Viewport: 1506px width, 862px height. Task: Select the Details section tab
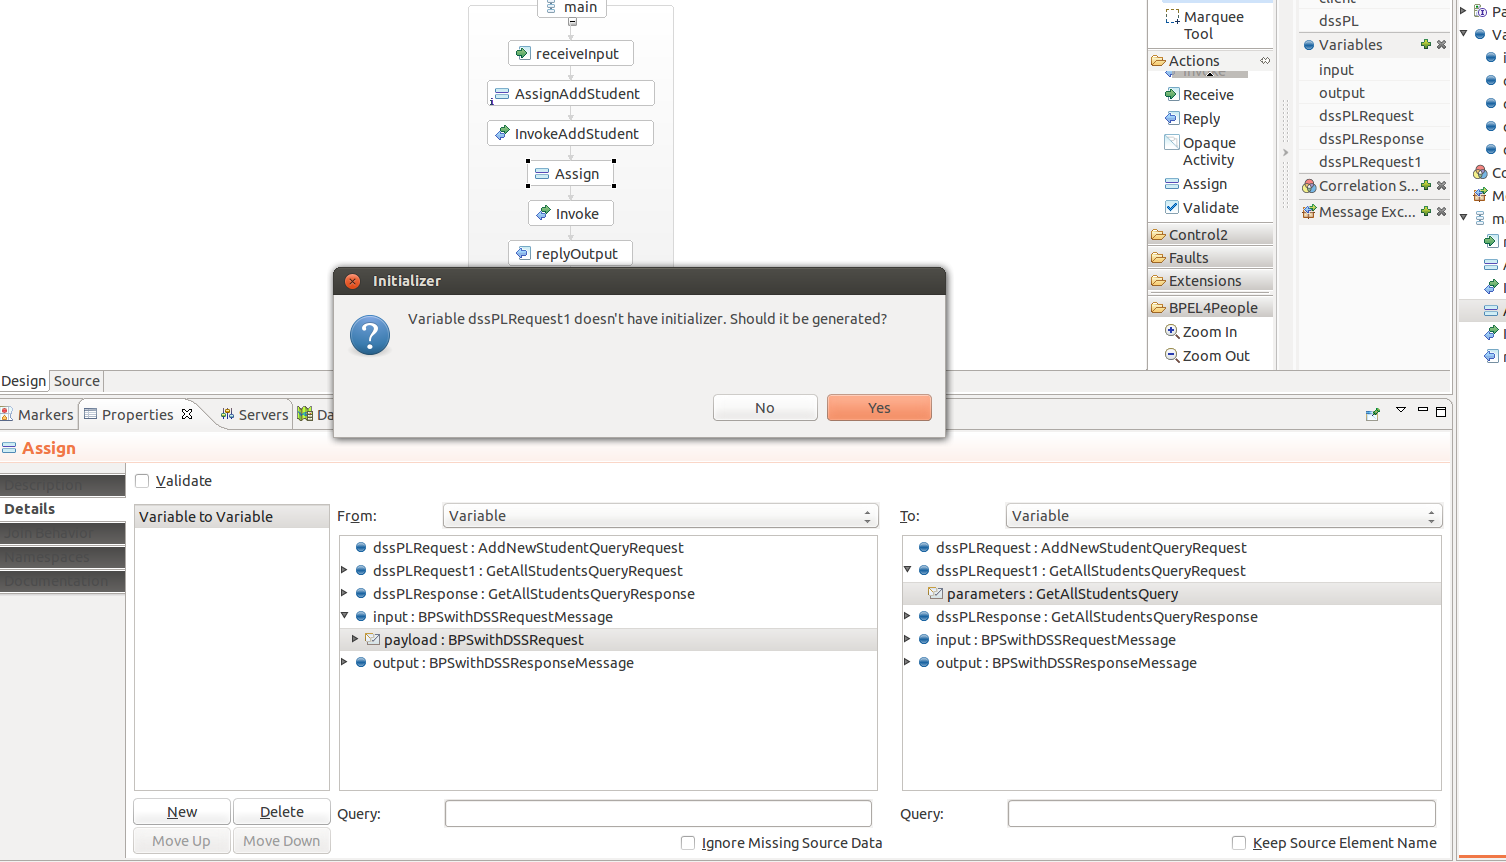coord(62,509)
